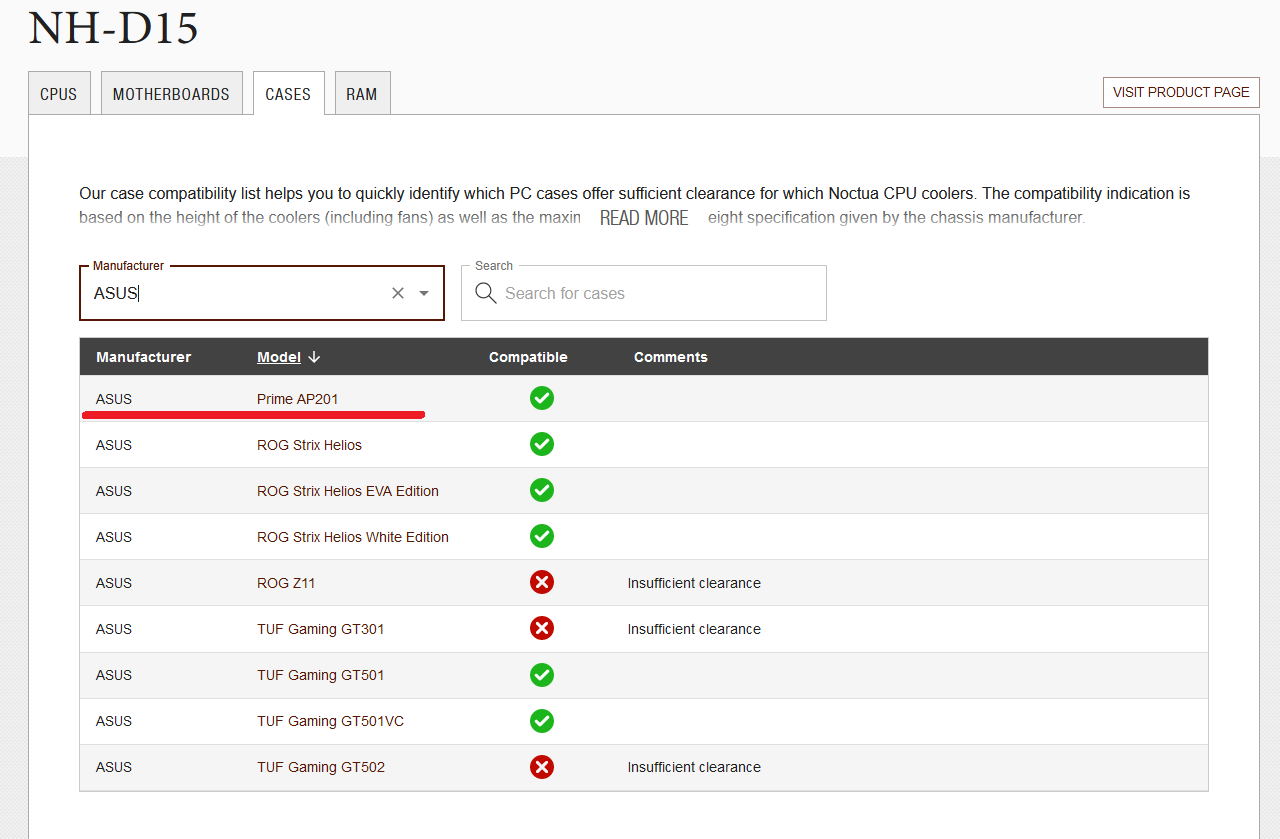
Task: Click Insufficient clearance comment for GT301
Action: pyautogui.click(x=694, y=629)
